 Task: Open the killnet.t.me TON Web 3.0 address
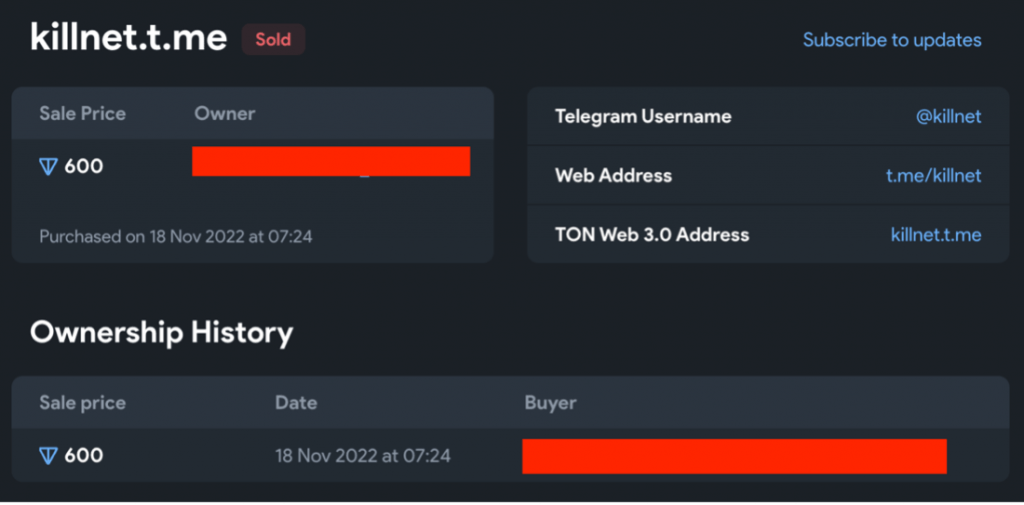pos(936,235)
